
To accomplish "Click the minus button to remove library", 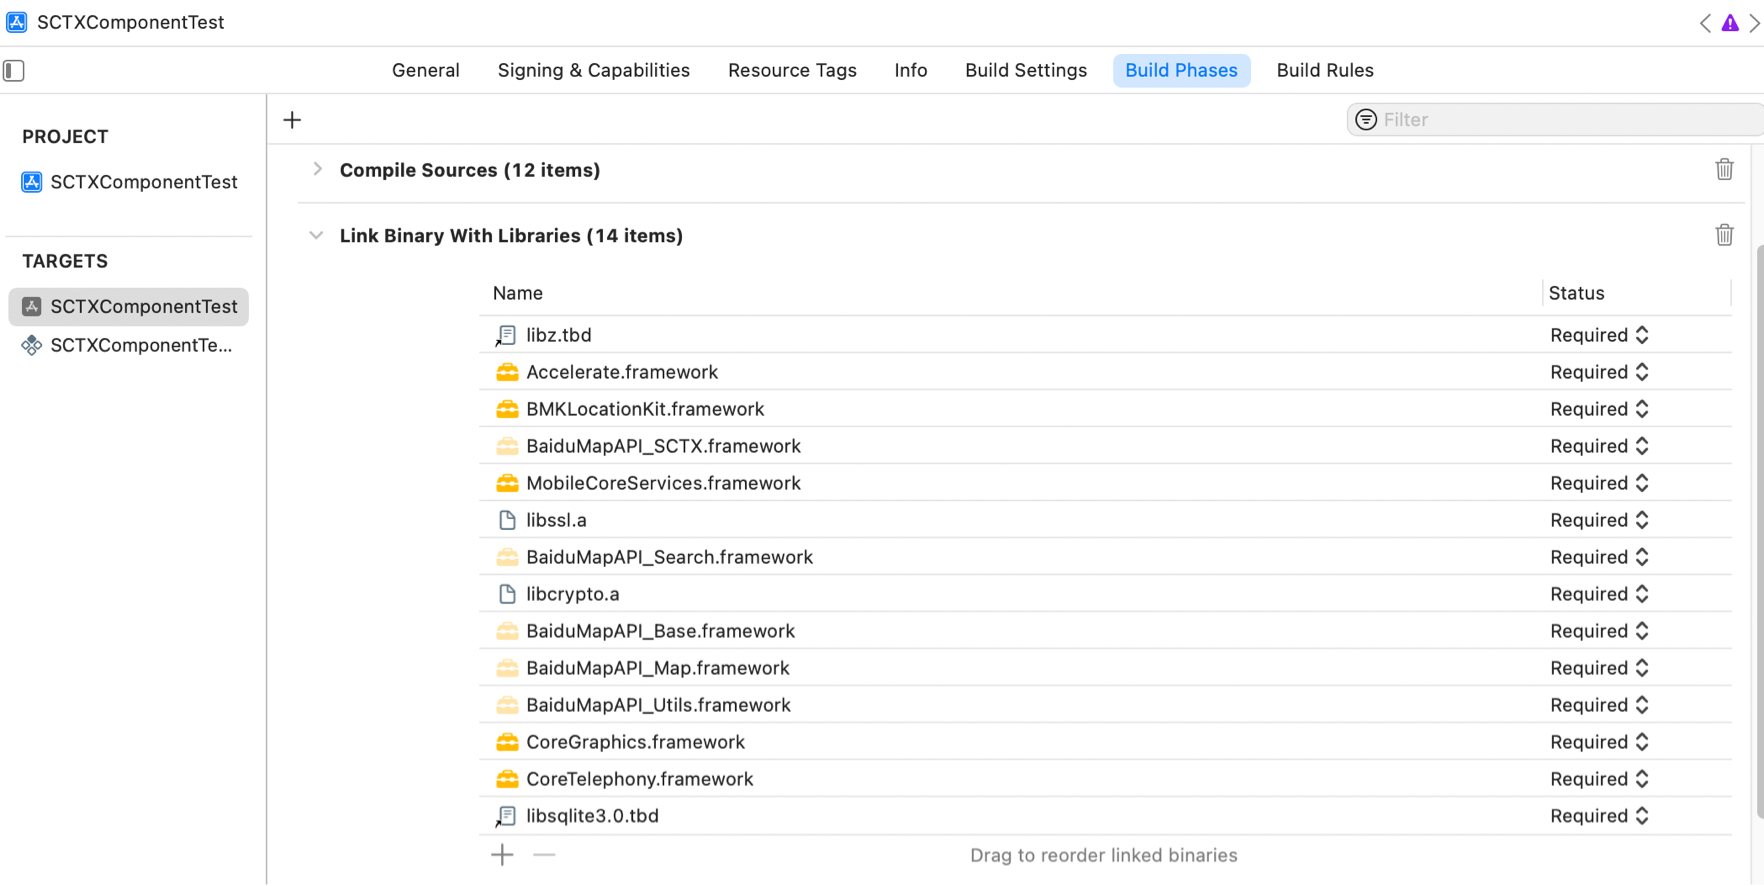I will (544, 855).
